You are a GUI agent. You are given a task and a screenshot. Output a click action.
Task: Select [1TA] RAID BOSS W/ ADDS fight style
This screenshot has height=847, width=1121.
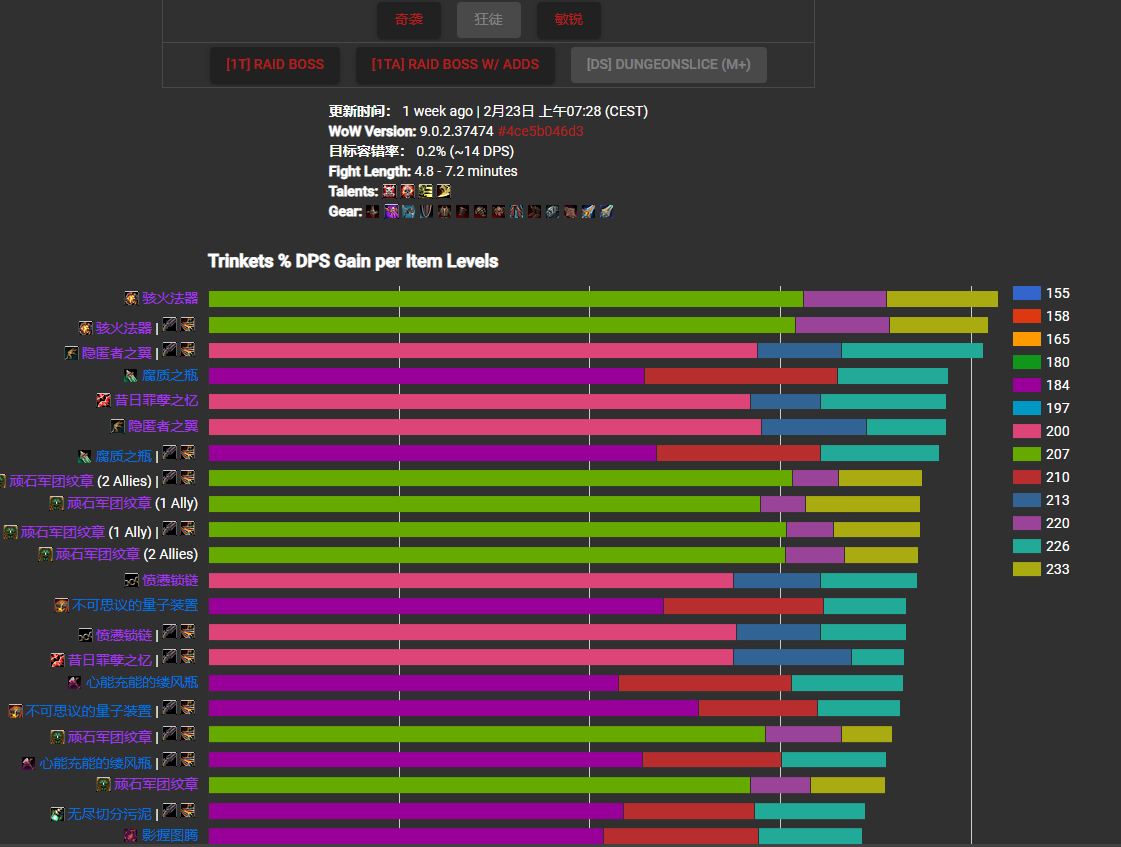455,65
